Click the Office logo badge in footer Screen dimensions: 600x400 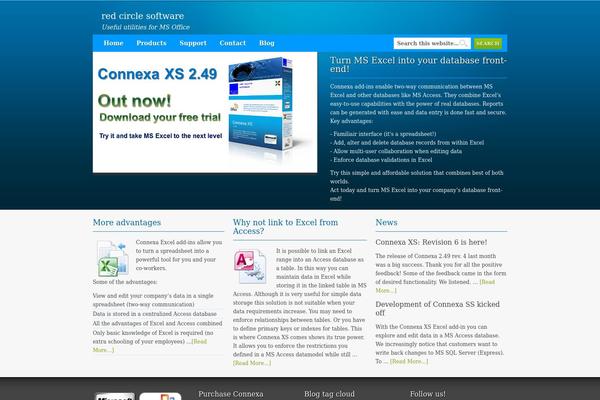(x=160, y=396)
